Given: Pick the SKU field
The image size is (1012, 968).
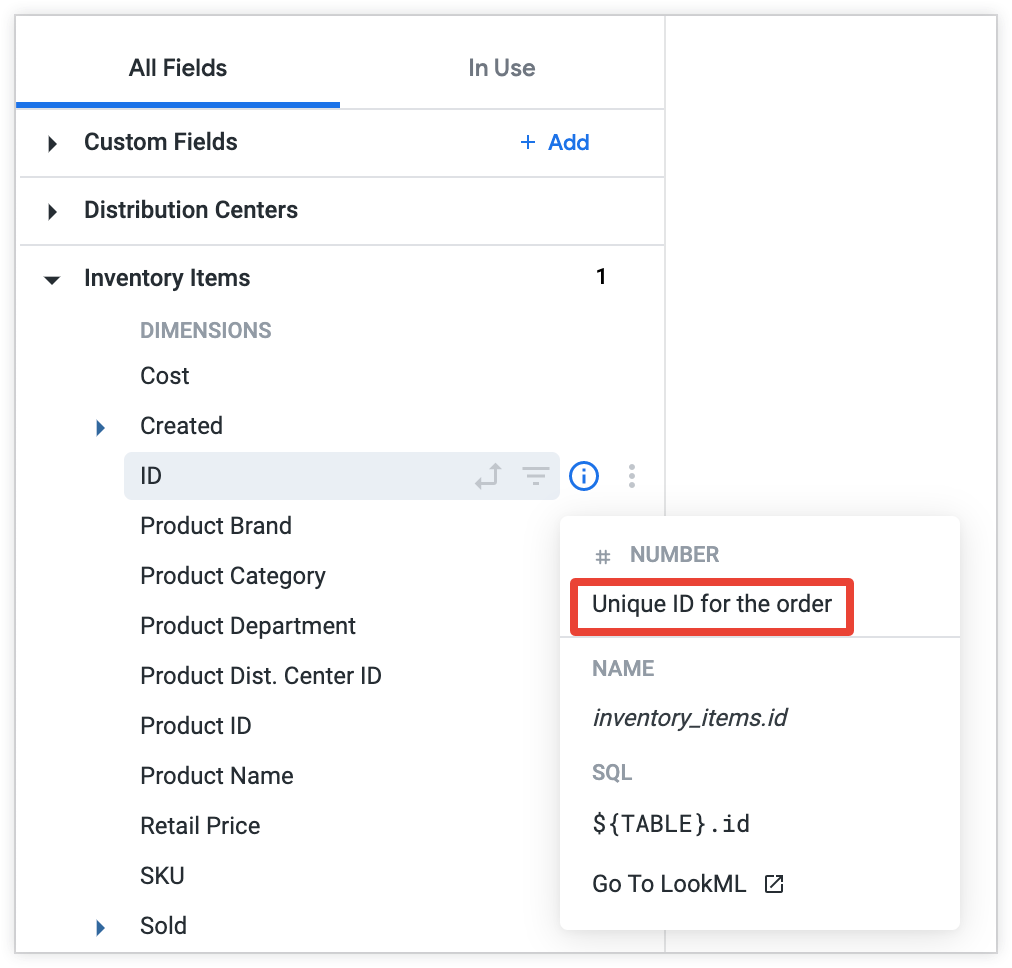Looking at the screenshot, I should pos(162,876).
